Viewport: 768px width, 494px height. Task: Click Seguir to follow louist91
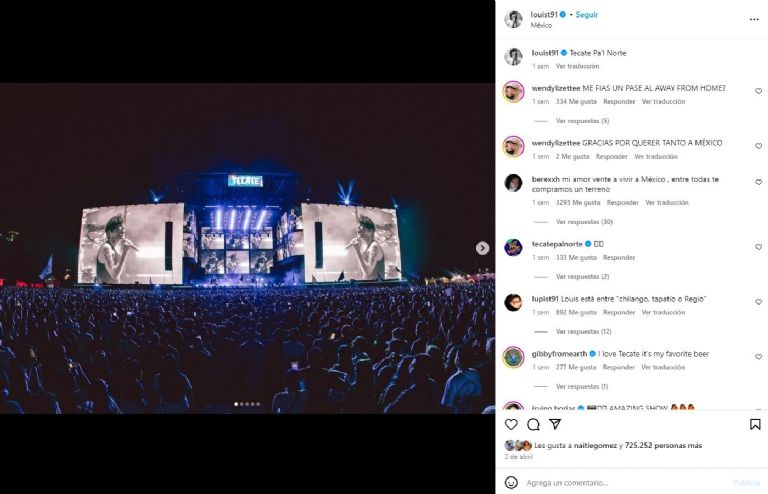tap(586, 15)
